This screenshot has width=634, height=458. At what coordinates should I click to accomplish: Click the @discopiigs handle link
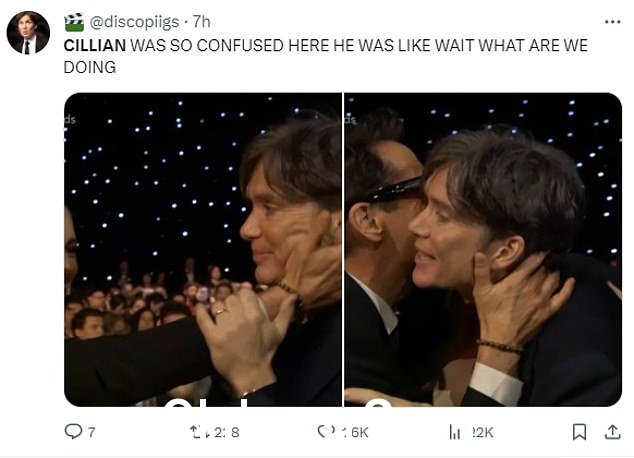134,22
